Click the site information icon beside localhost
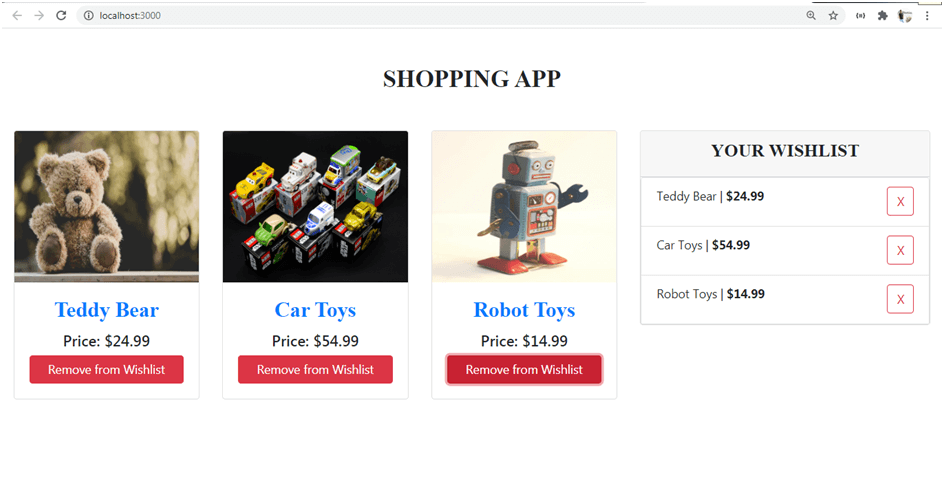The image size is (944, 478). 88,16
